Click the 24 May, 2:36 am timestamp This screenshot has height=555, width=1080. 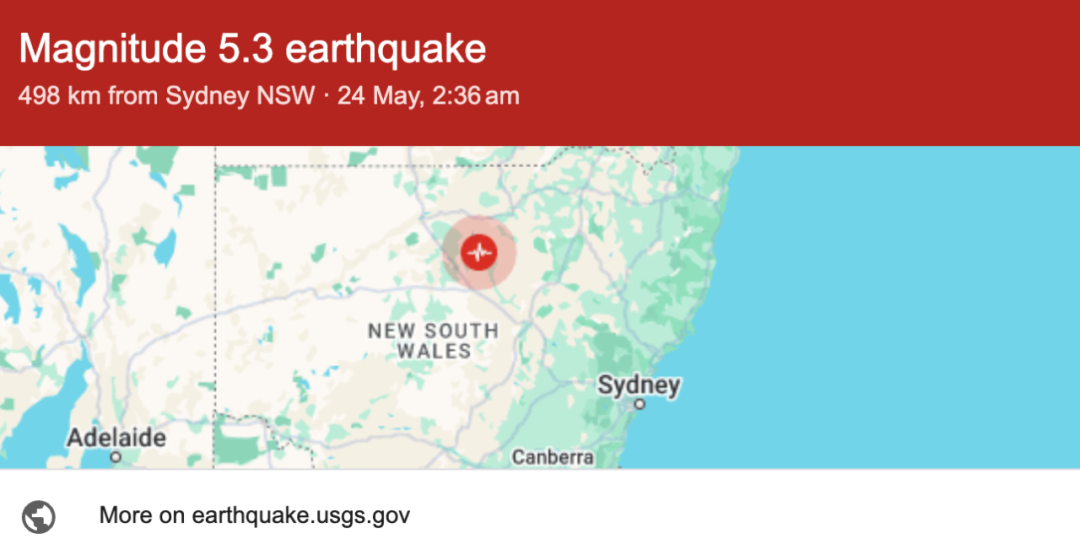point(428,96)
